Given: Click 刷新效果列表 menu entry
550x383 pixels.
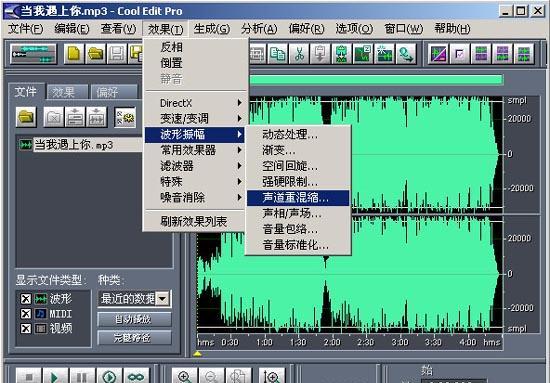Looking at the screenshot, I should 194,221.
